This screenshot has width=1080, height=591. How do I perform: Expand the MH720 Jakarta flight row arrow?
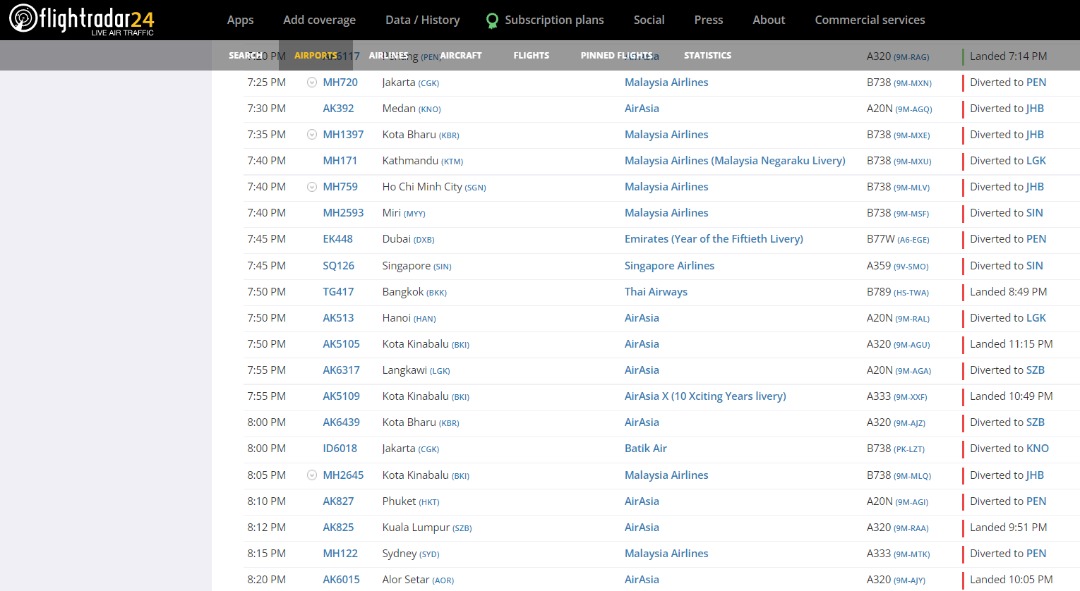(x=311, y=82)
